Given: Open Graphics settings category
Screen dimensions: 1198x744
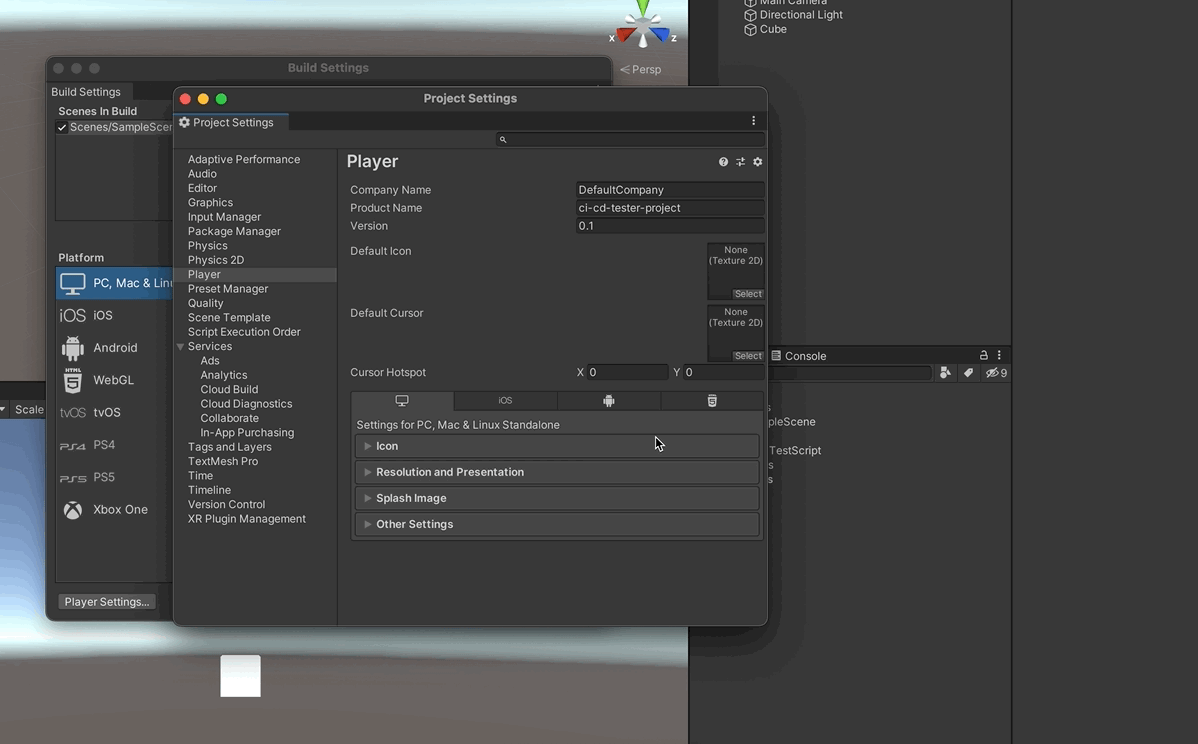Looking at the screenshot, I should point(210,203).
